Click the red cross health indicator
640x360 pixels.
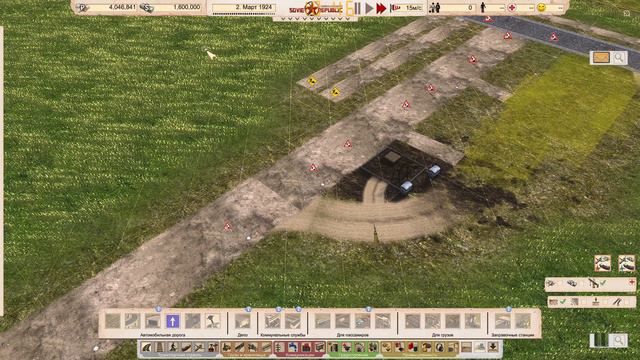tap(512, 8)
